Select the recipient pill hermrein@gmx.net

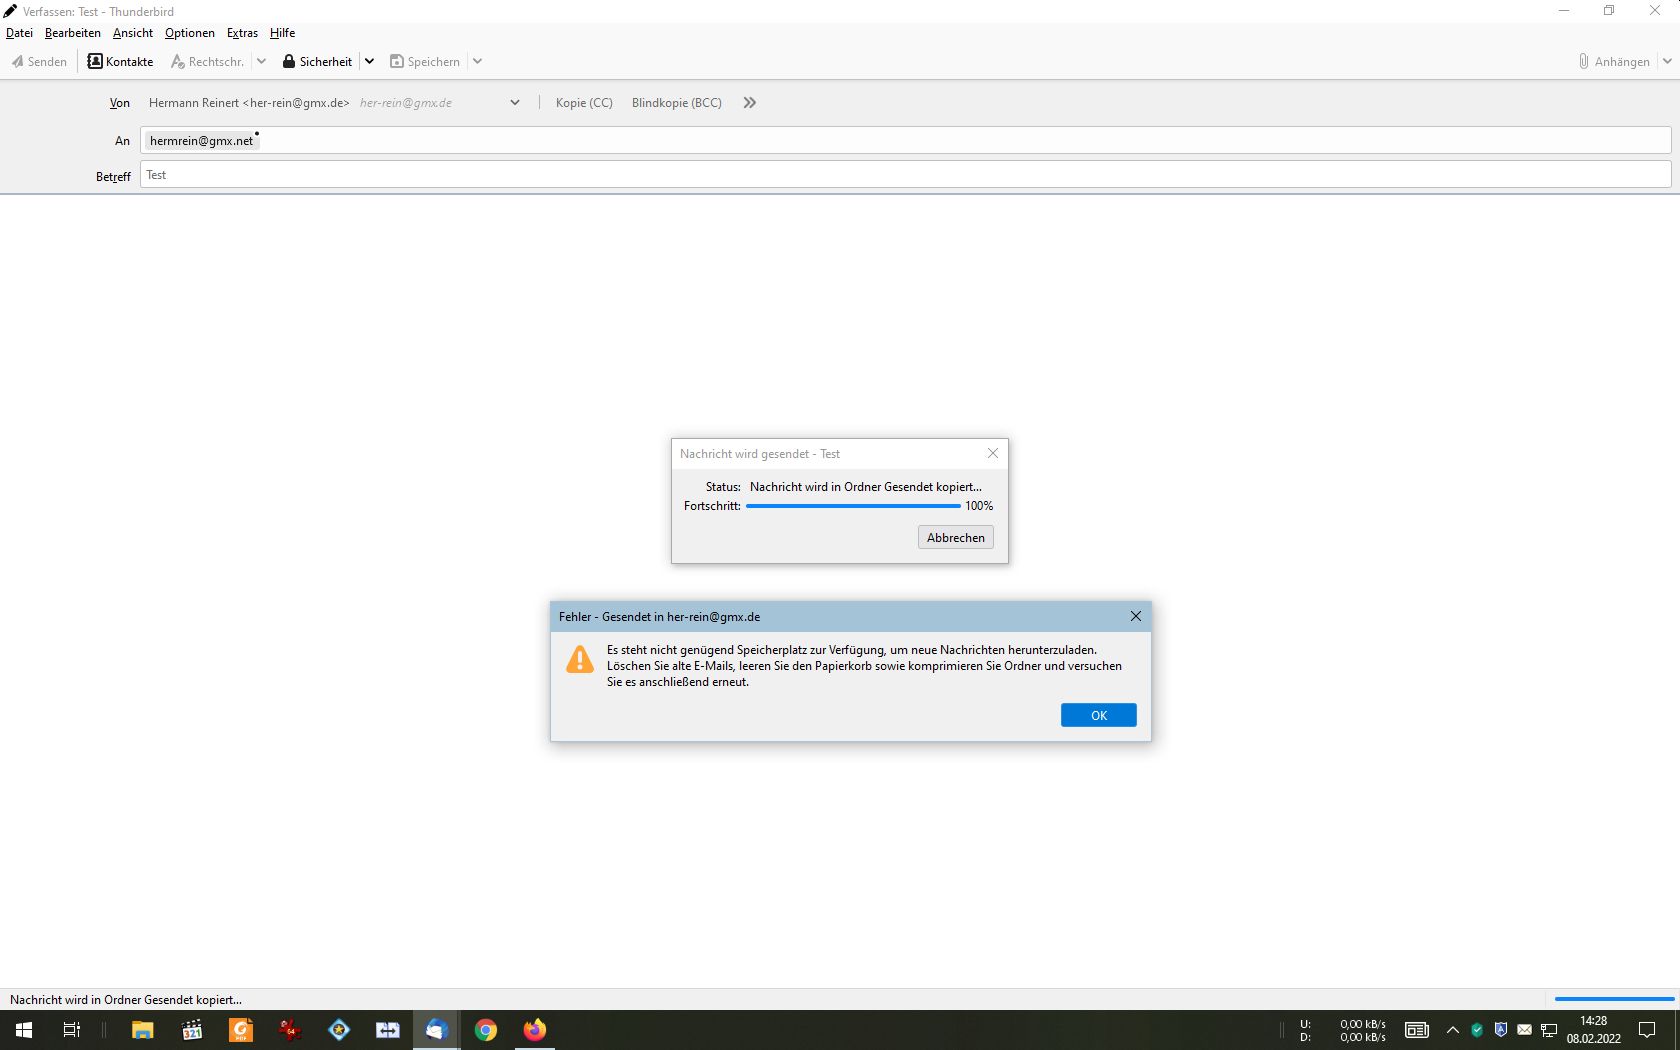pyautogui.click(x=201, y=141)
